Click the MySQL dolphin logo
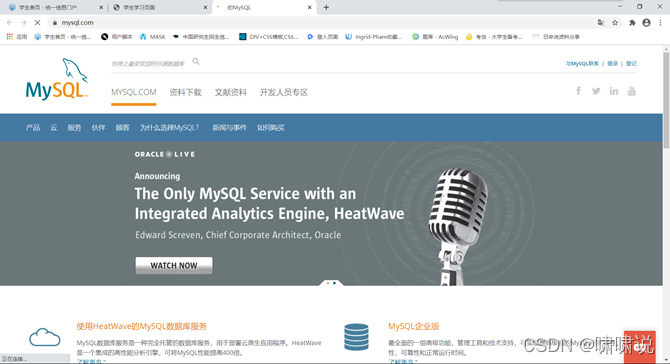The width and height of the screenshot is (670, 364). tap(57, 79)
